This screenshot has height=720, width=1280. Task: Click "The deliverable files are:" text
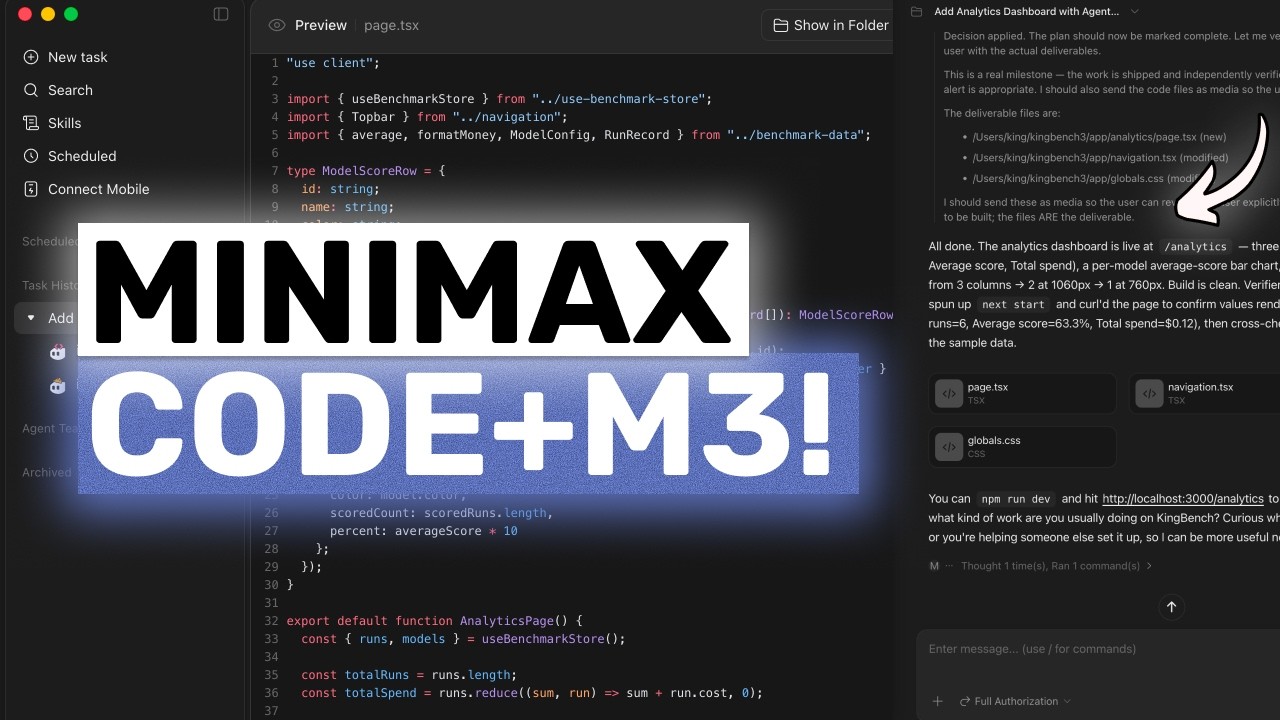(1001, 114)
